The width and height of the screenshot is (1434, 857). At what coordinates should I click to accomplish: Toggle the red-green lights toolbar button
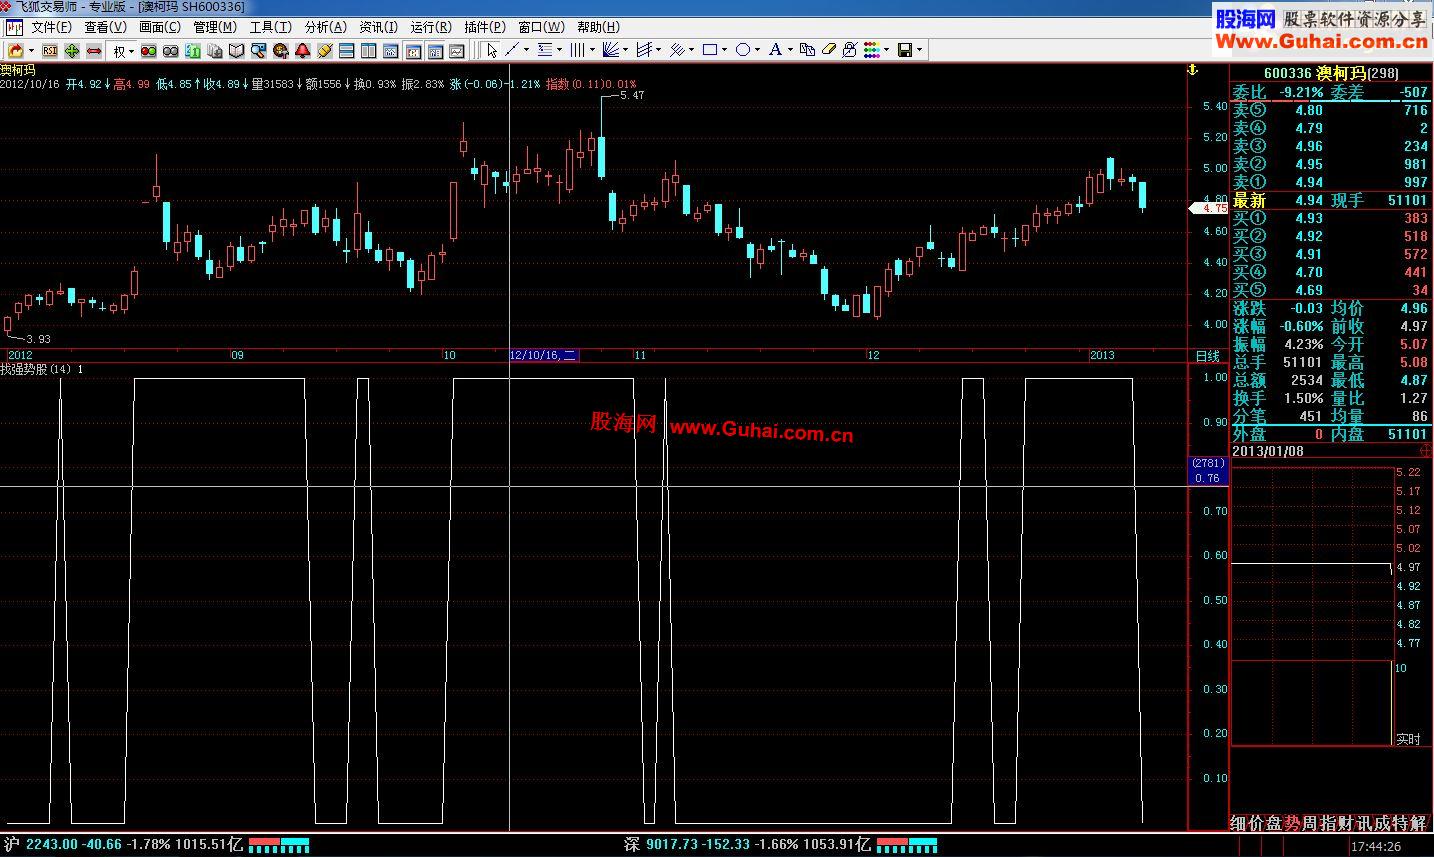click(149, 51)
